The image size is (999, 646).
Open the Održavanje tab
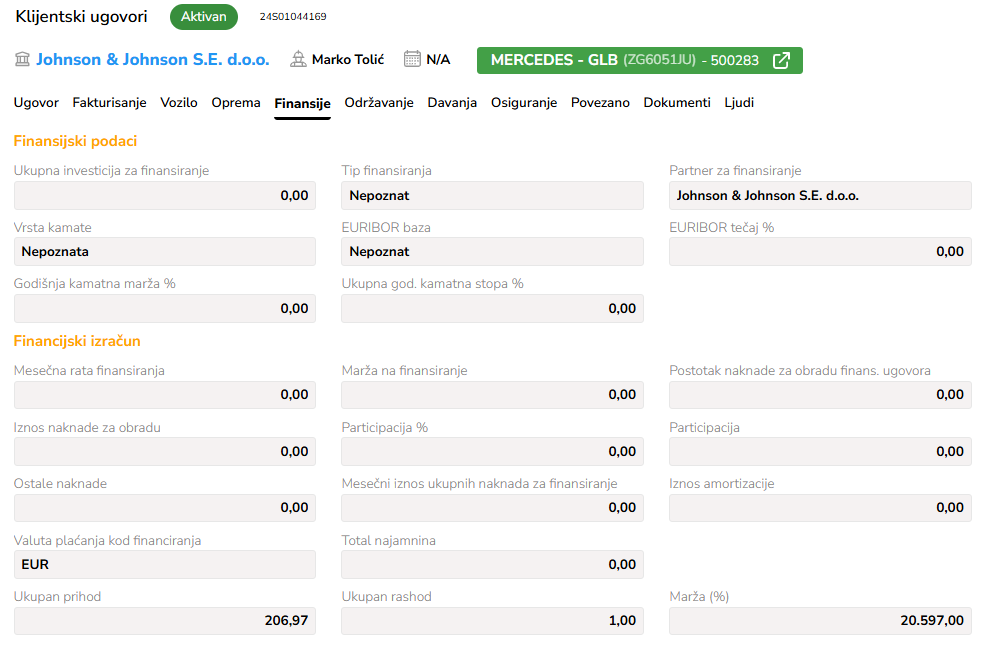[x=379, y=103]
